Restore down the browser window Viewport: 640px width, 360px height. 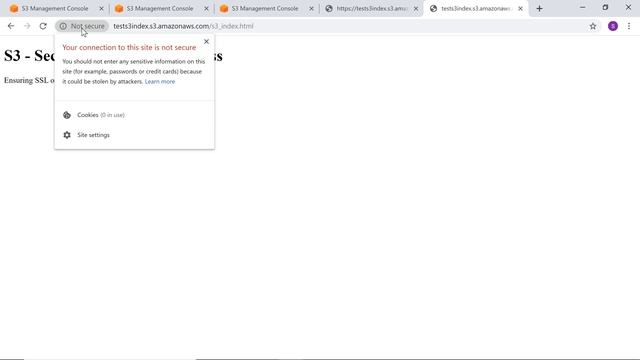pos(605,7)
